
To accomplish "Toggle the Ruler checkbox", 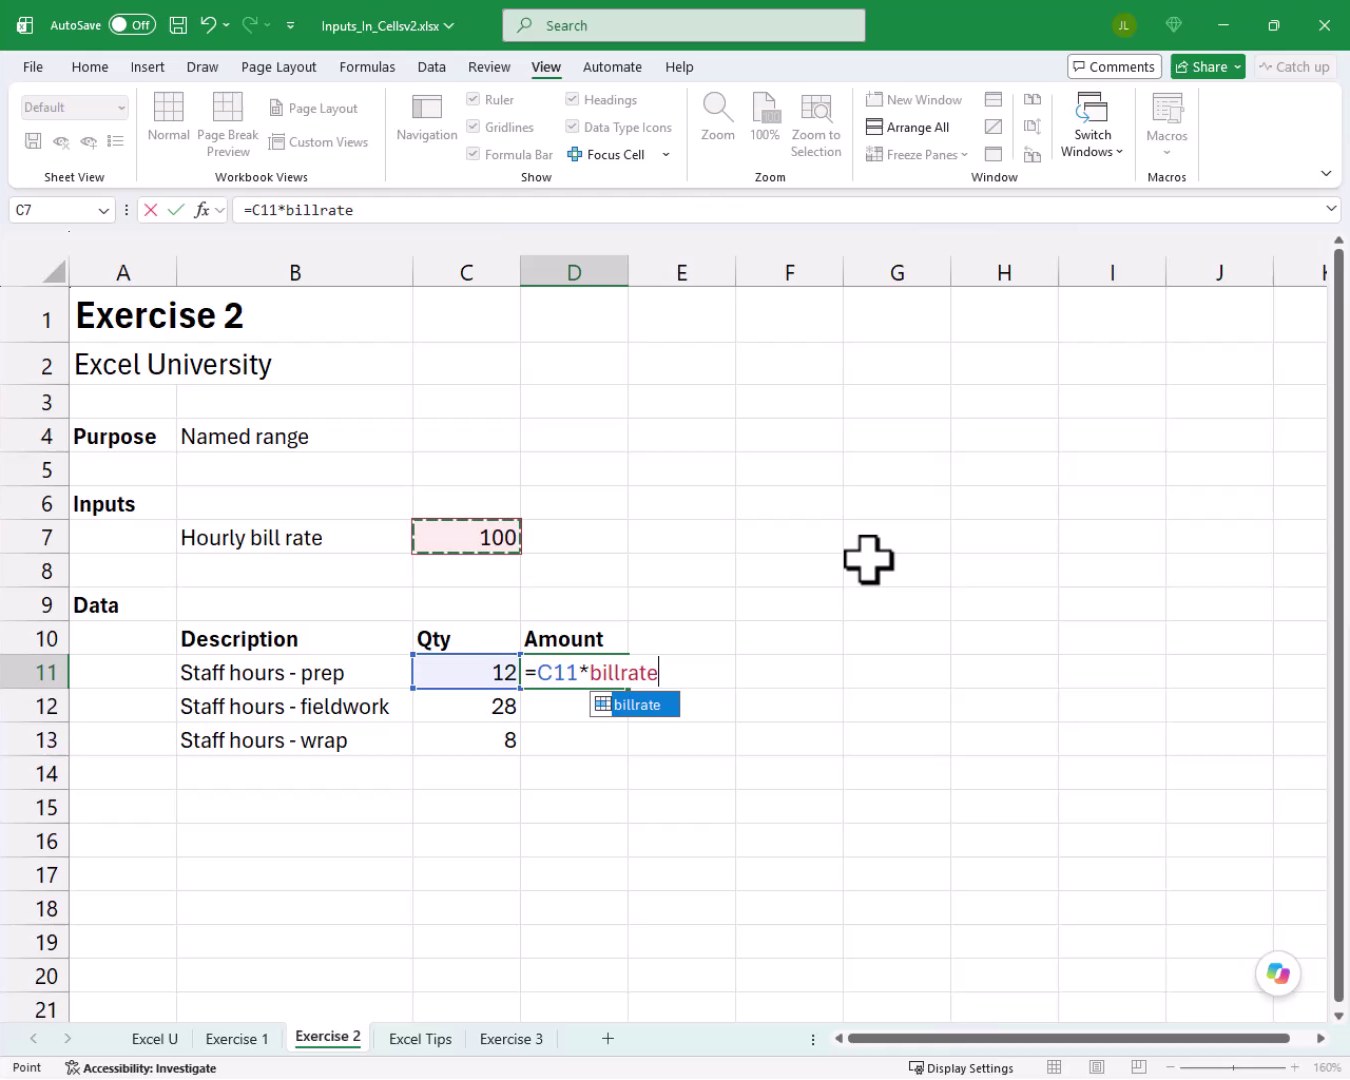I will coord(473,99).
